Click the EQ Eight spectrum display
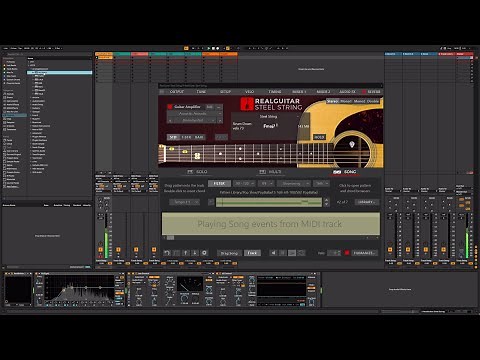480x360 pixels. point(79,289)
